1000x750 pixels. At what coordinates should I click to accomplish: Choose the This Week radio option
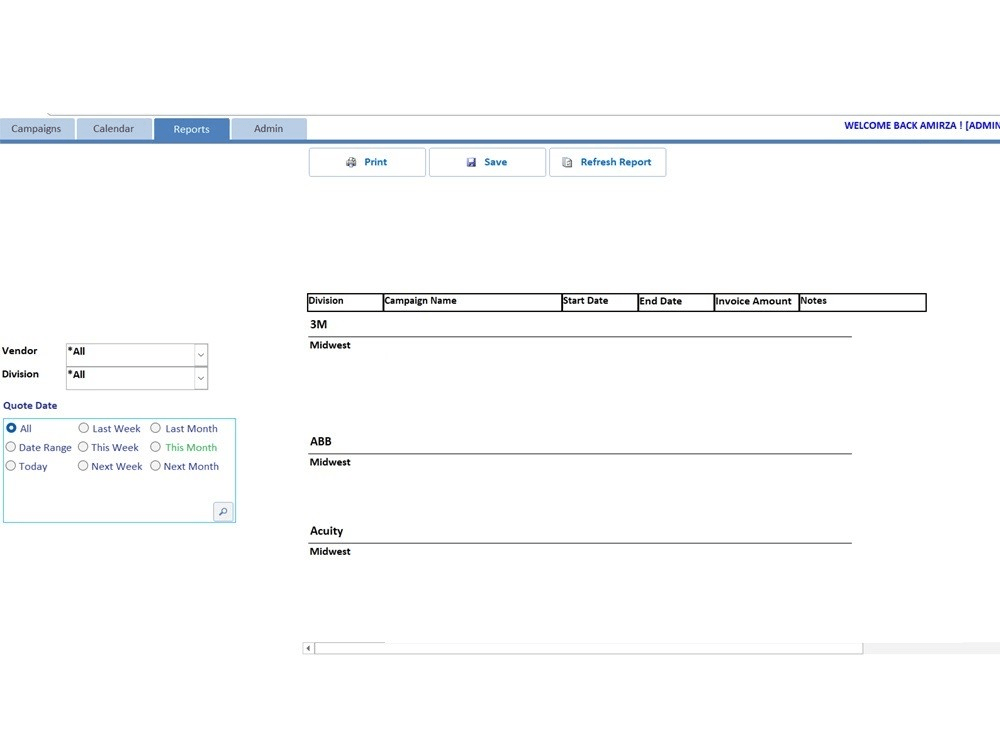[83, 447]
